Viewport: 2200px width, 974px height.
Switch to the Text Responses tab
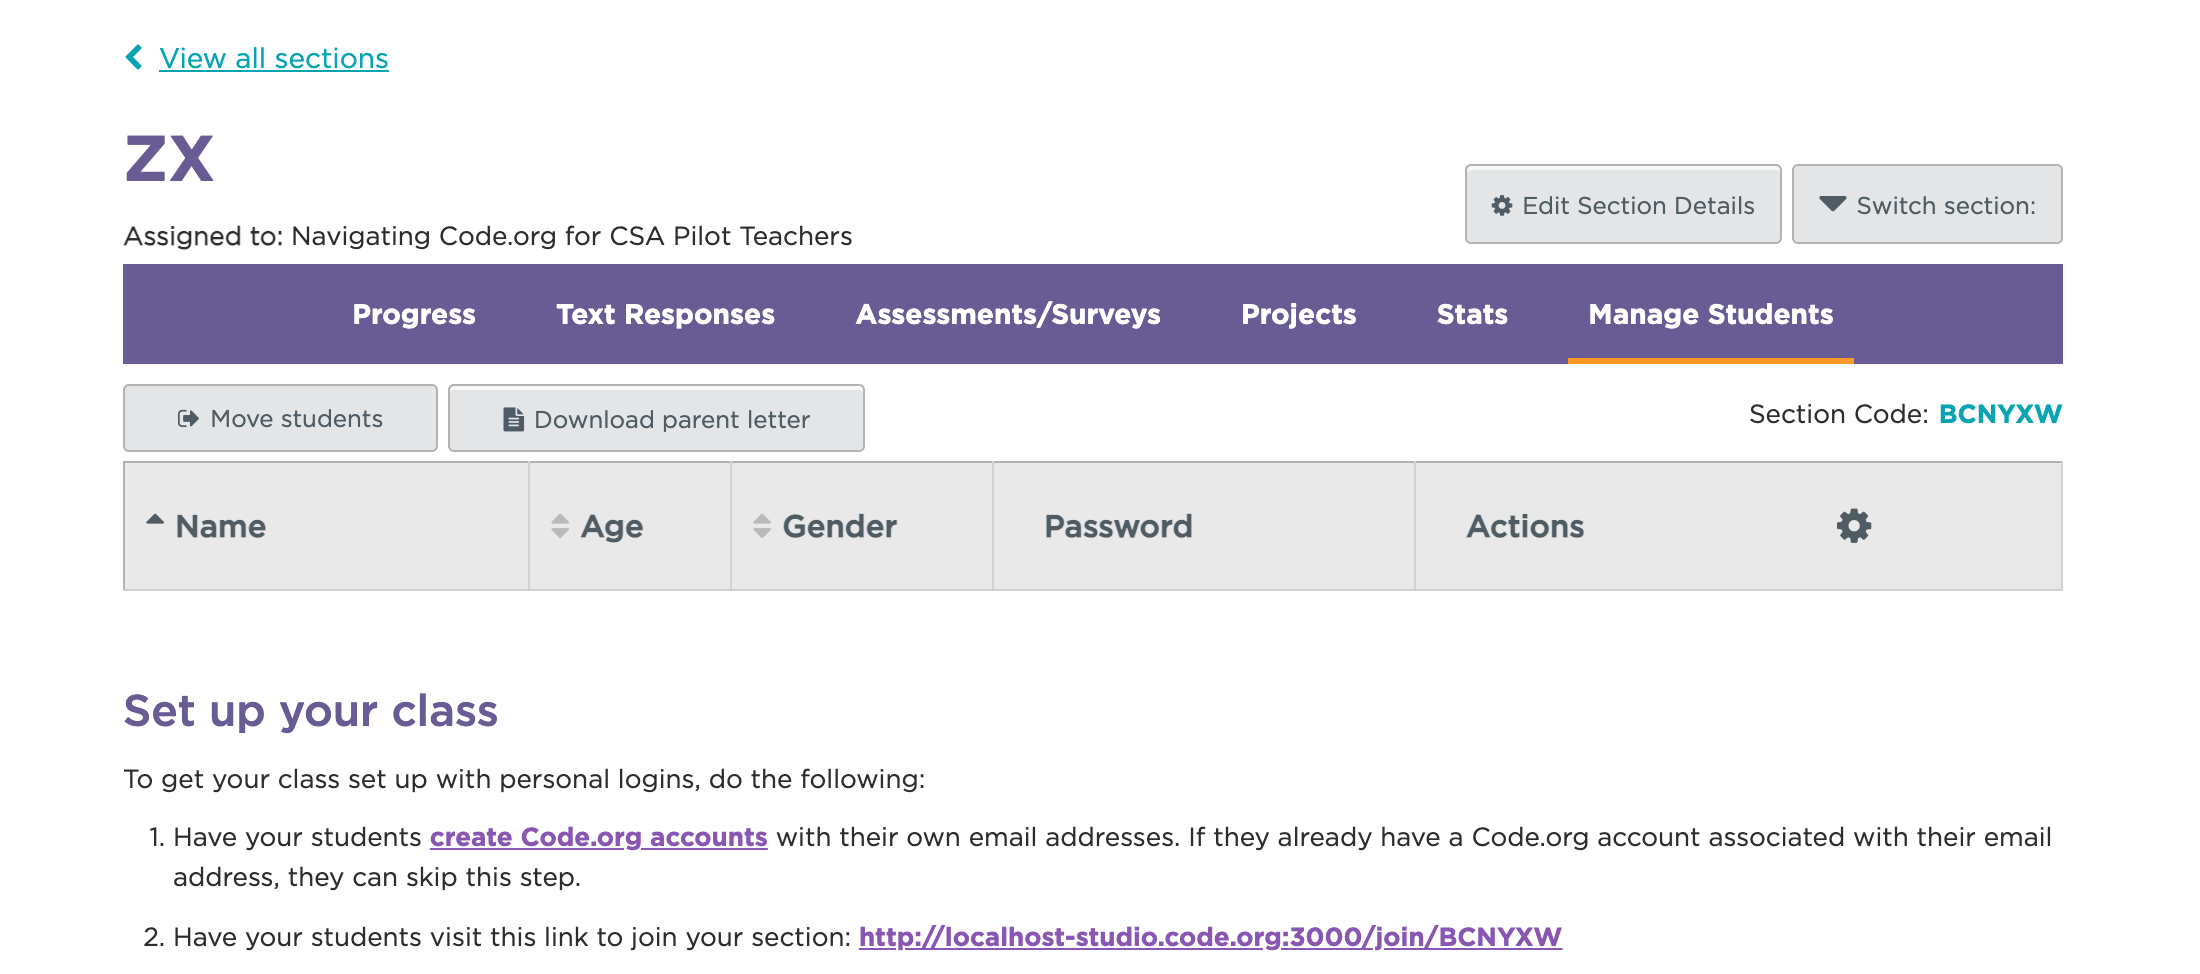pos(665,314)
